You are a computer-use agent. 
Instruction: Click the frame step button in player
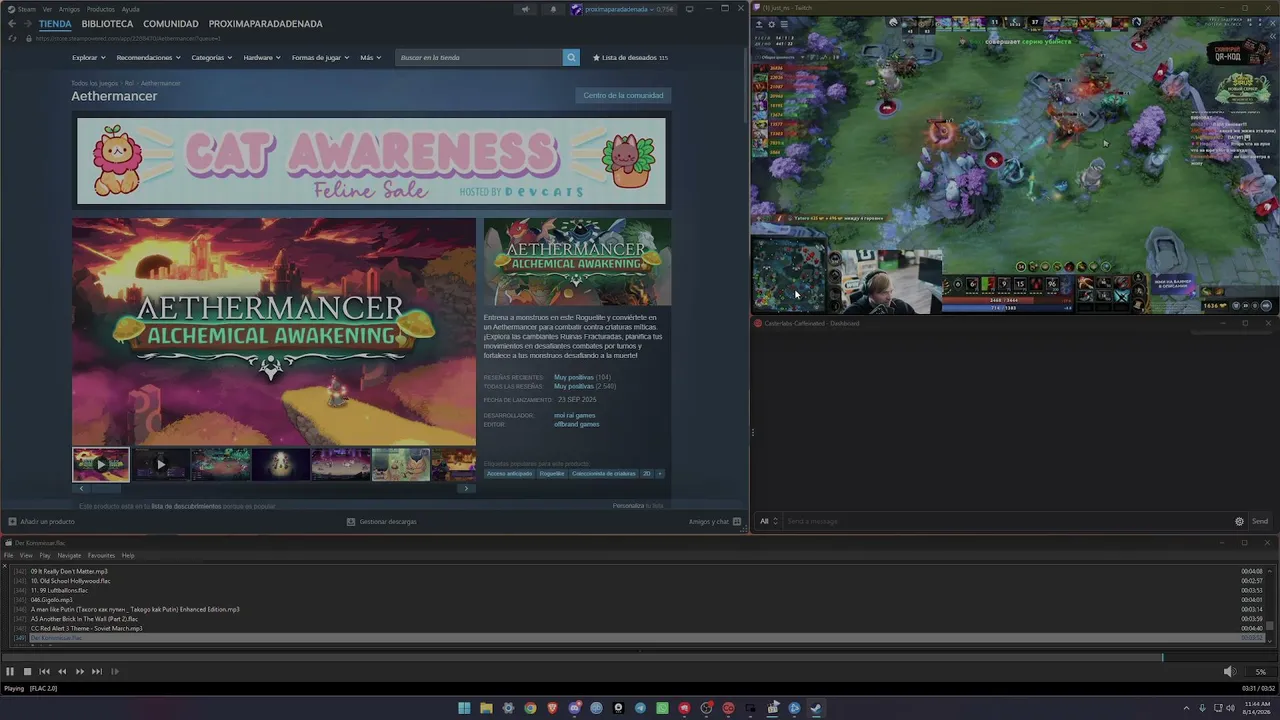[x=115, y=672]
